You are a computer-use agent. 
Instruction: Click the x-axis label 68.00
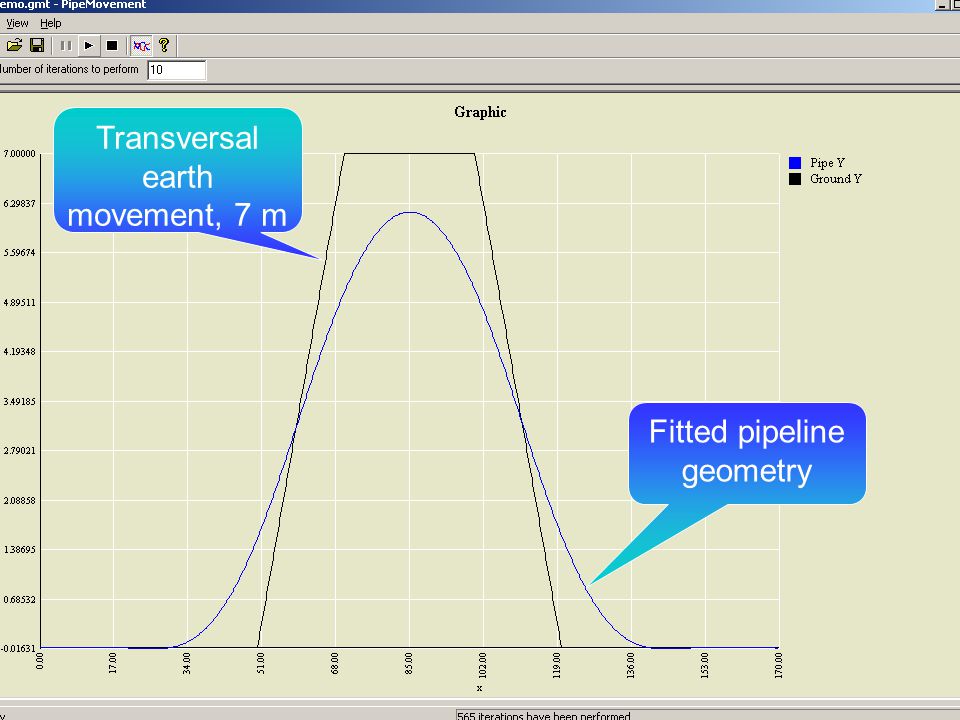coord(334,664)
